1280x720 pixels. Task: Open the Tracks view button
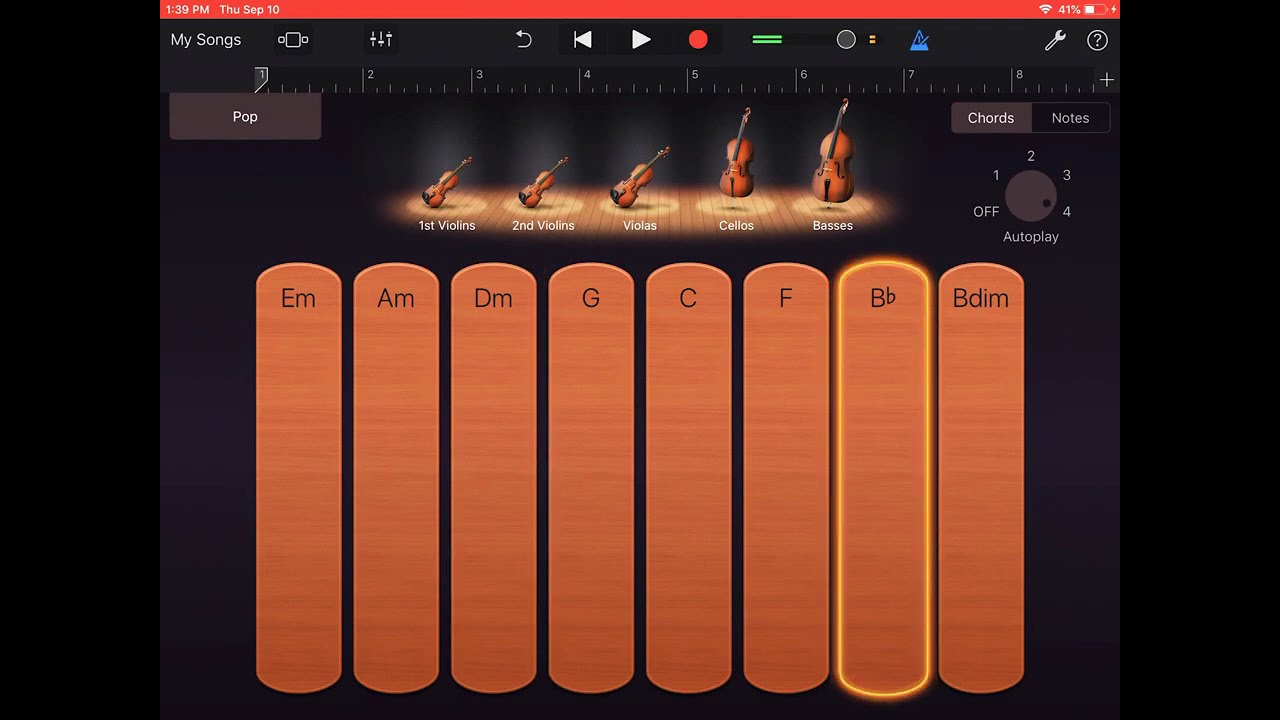293,40
